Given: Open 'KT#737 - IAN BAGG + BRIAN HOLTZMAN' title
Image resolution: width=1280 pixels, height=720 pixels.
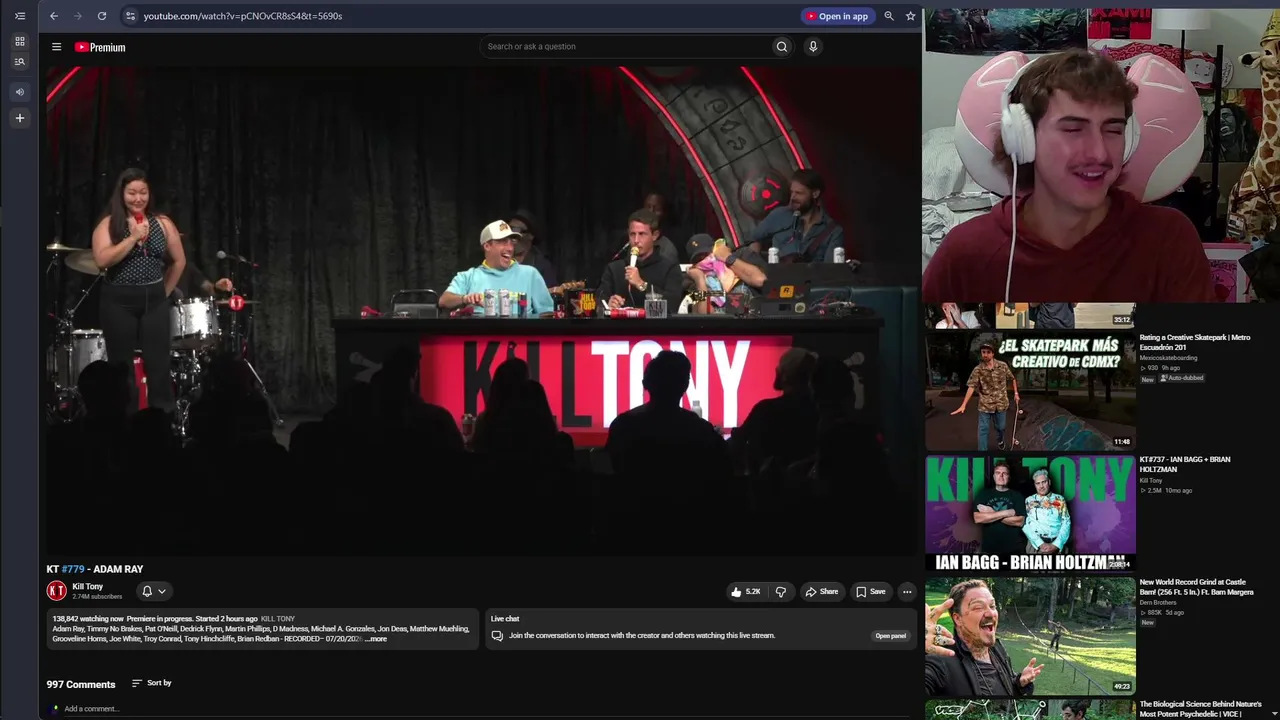Looking at the screenshot, I should [x=1185, y=464].
